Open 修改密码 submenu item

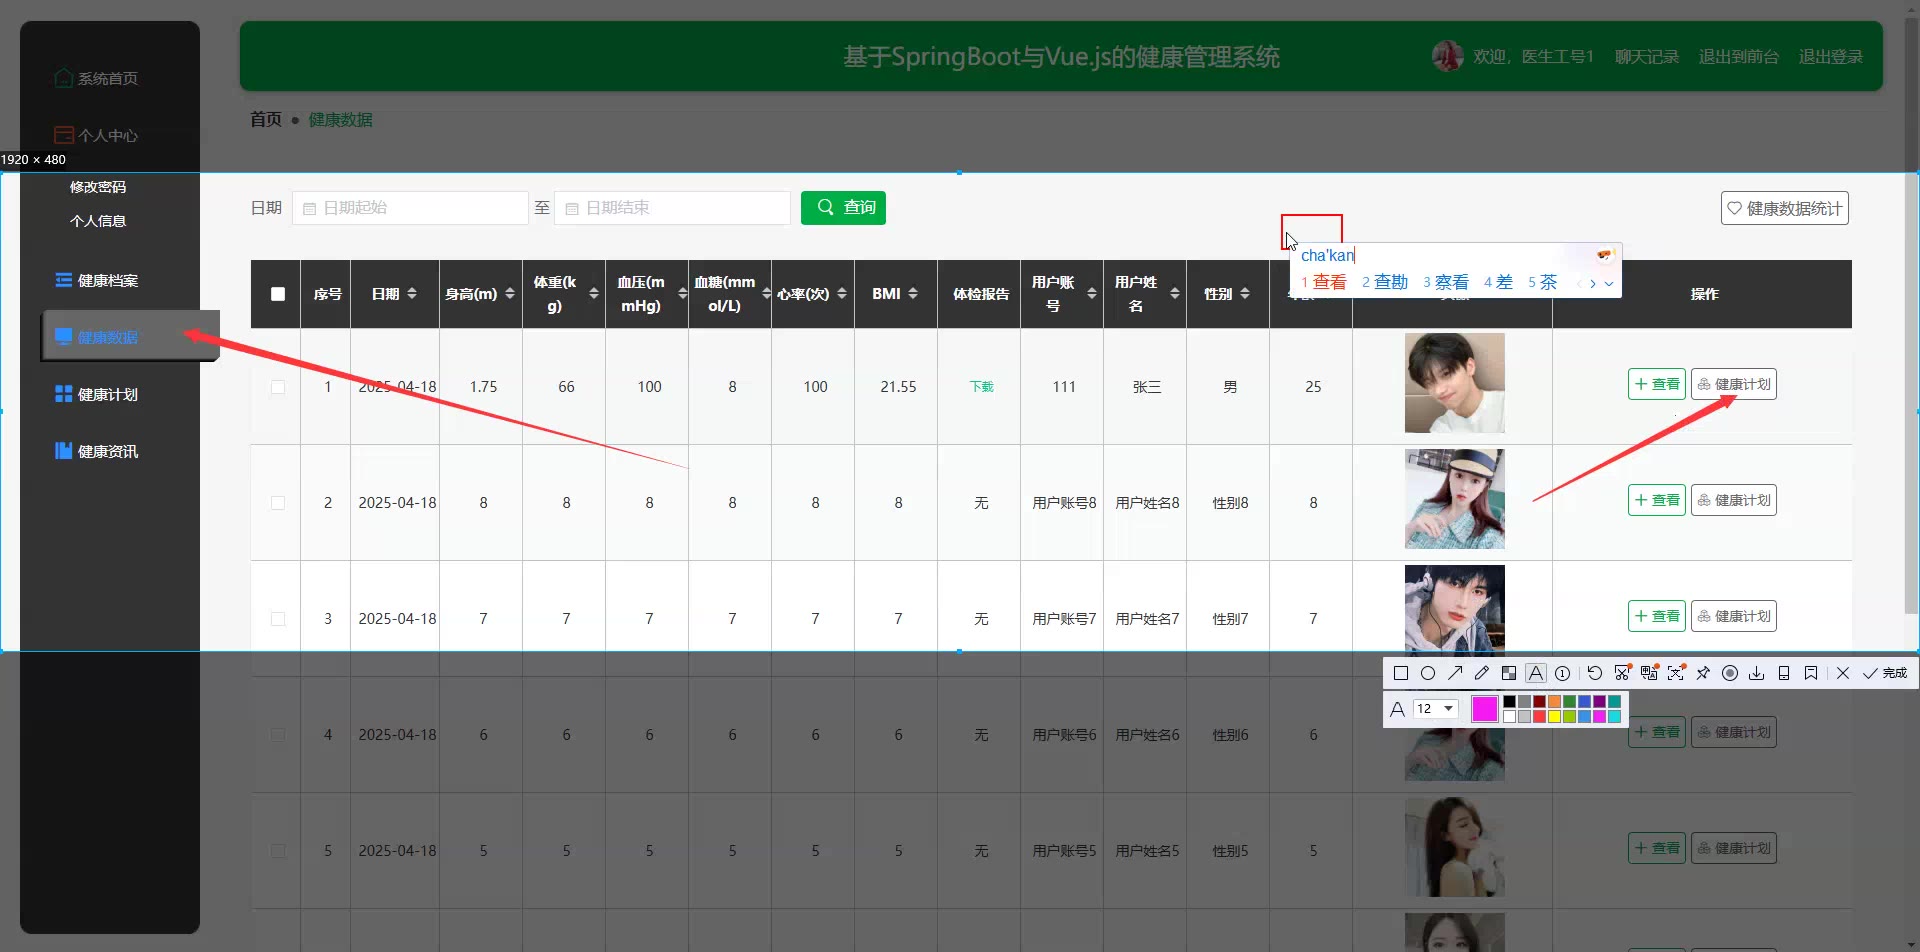[x=98, y=187]
